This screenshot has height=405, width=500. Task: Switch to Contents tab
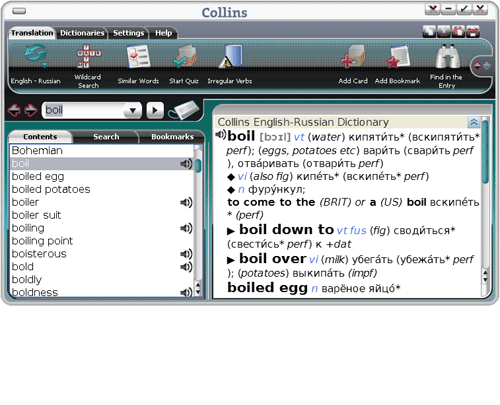pyautogui.click(x=40, y=137)
